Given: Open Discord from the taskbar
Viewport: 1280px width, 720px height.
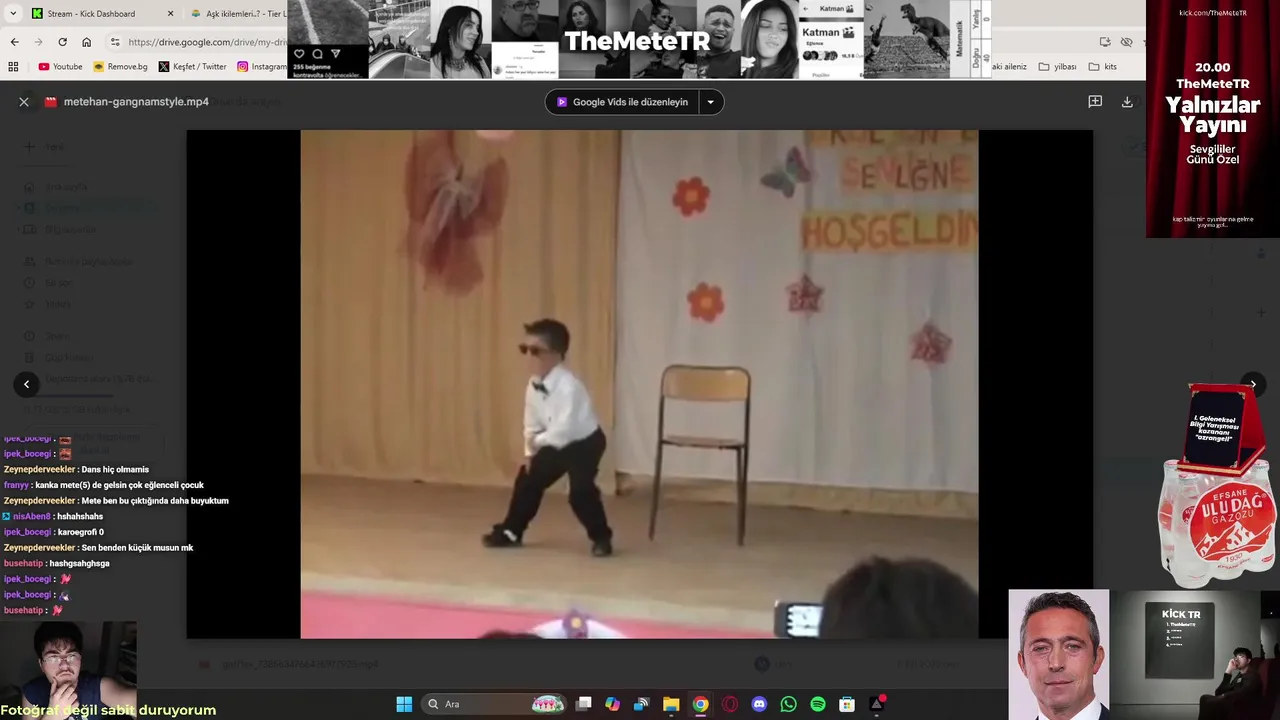Looking at the screenshot, I should [x=759, y=704].
